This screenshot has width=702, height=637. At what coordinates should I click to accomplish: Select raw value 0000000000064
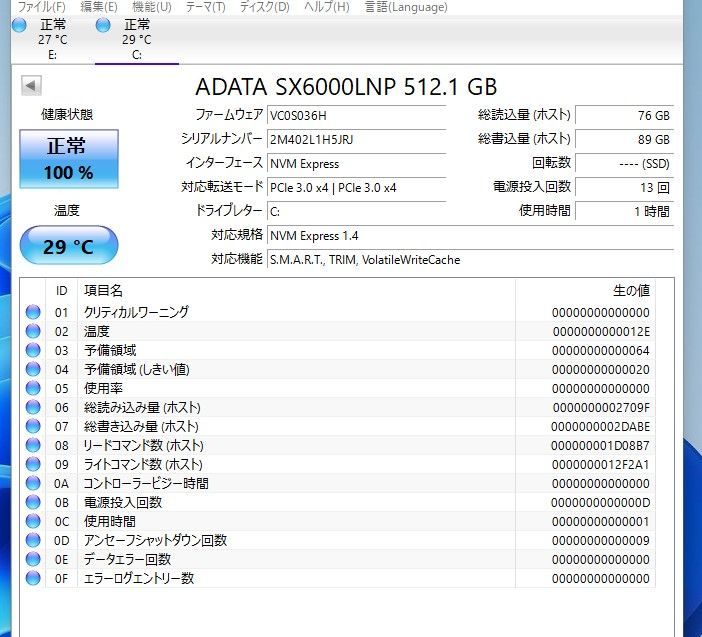[x=601, y=351]
